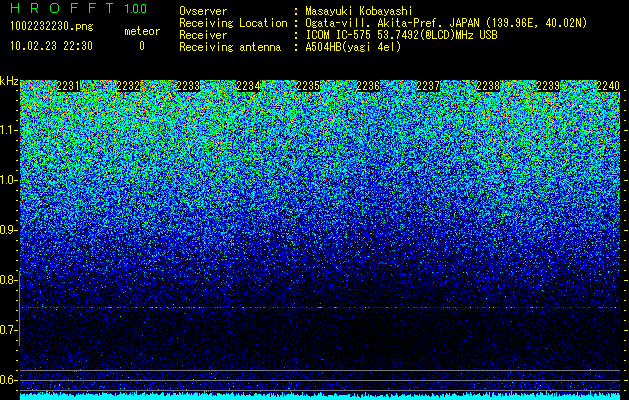Click the Receiver label in the header
The width and height of the screenshot is (629, 400).
203,35
